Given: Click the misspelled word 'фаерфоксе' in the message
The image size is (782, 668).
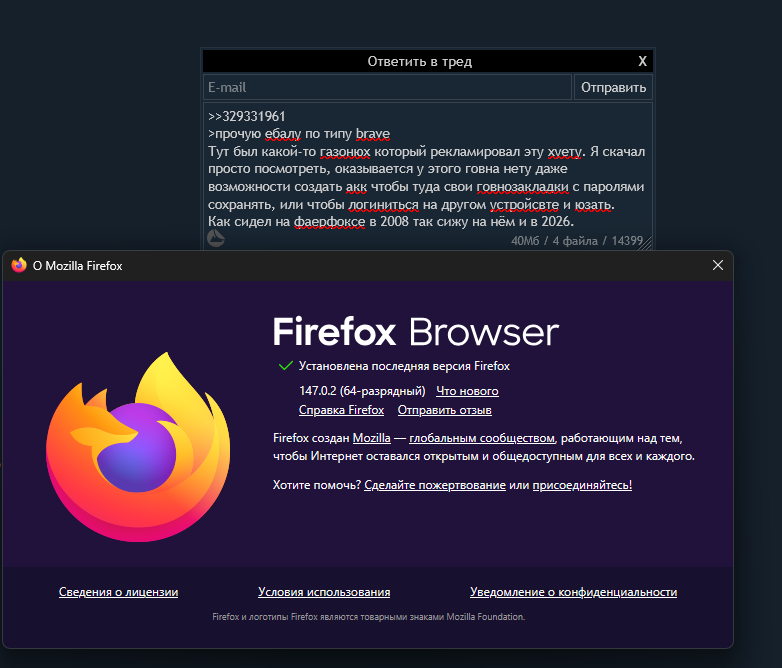Looking at the screenshot, I should pyautogui.click(x=329, y=222).
